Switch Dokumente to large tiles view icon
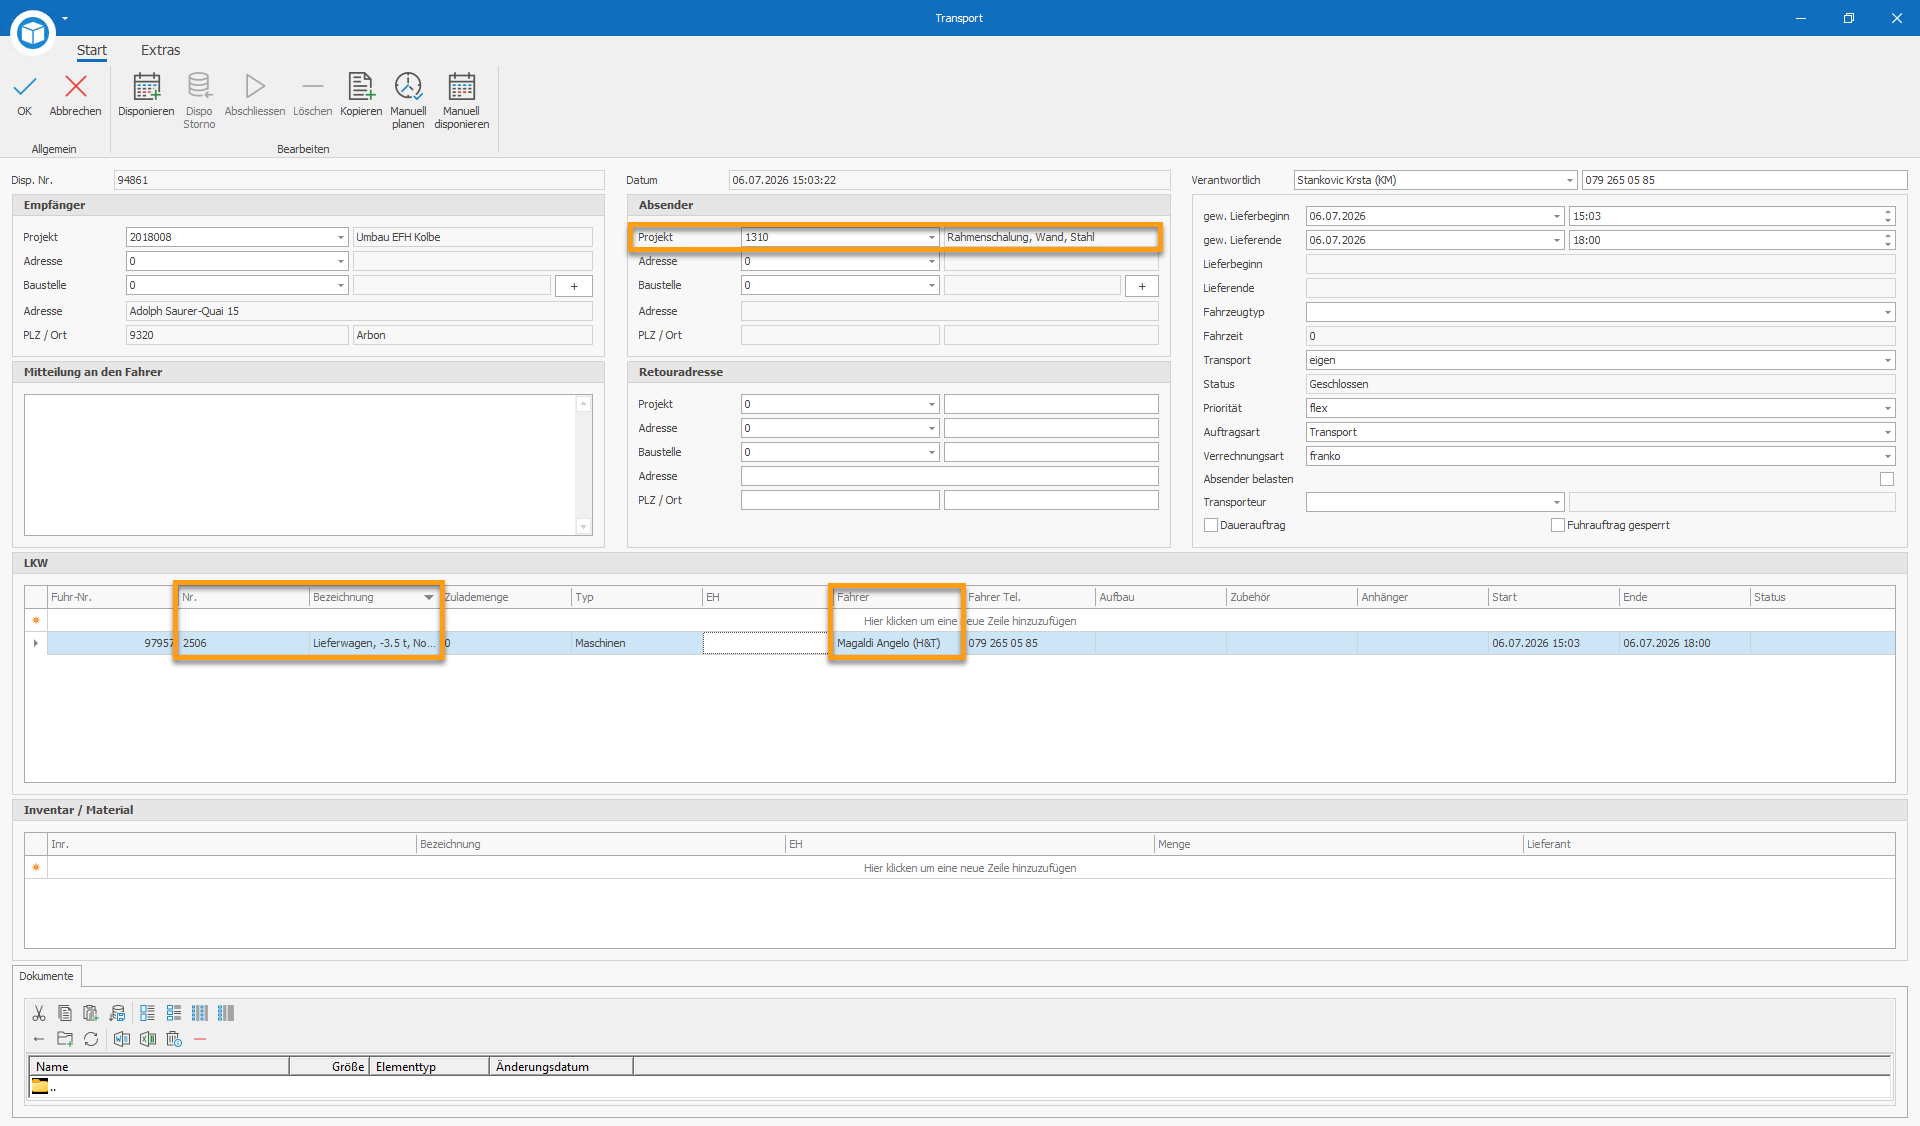This screenshot has width=1920, height=1126. point(147,1013)
